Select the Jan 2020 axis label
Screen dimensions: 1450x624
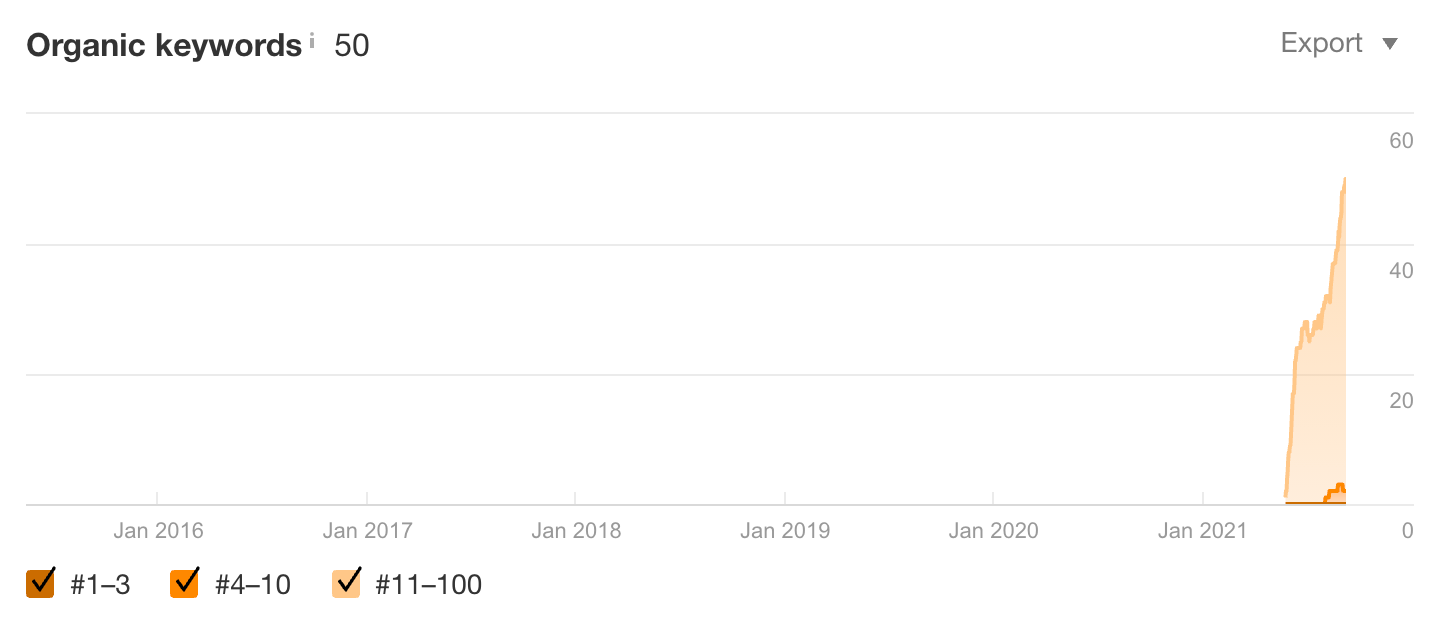[993, 531]
